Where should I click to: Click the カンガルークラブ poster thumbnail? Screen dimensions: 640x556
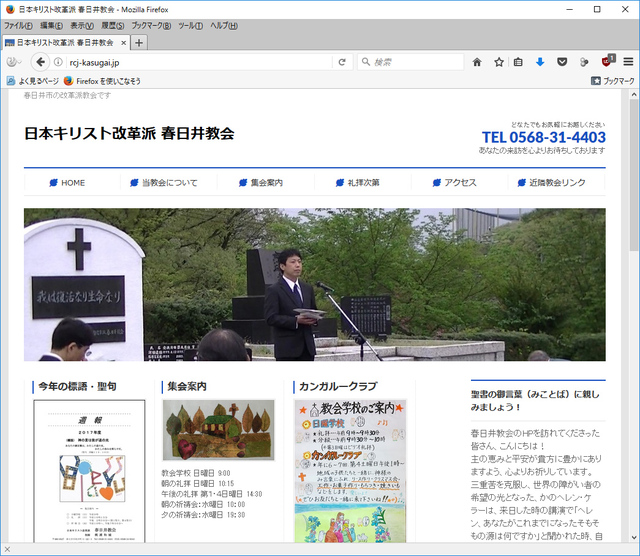[x=350, y=470]
